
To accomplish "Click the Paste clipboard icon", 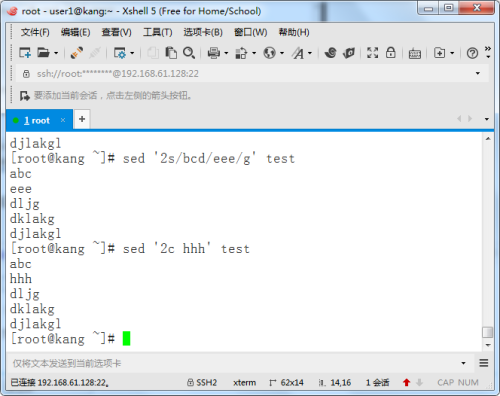I will (171, 53).
